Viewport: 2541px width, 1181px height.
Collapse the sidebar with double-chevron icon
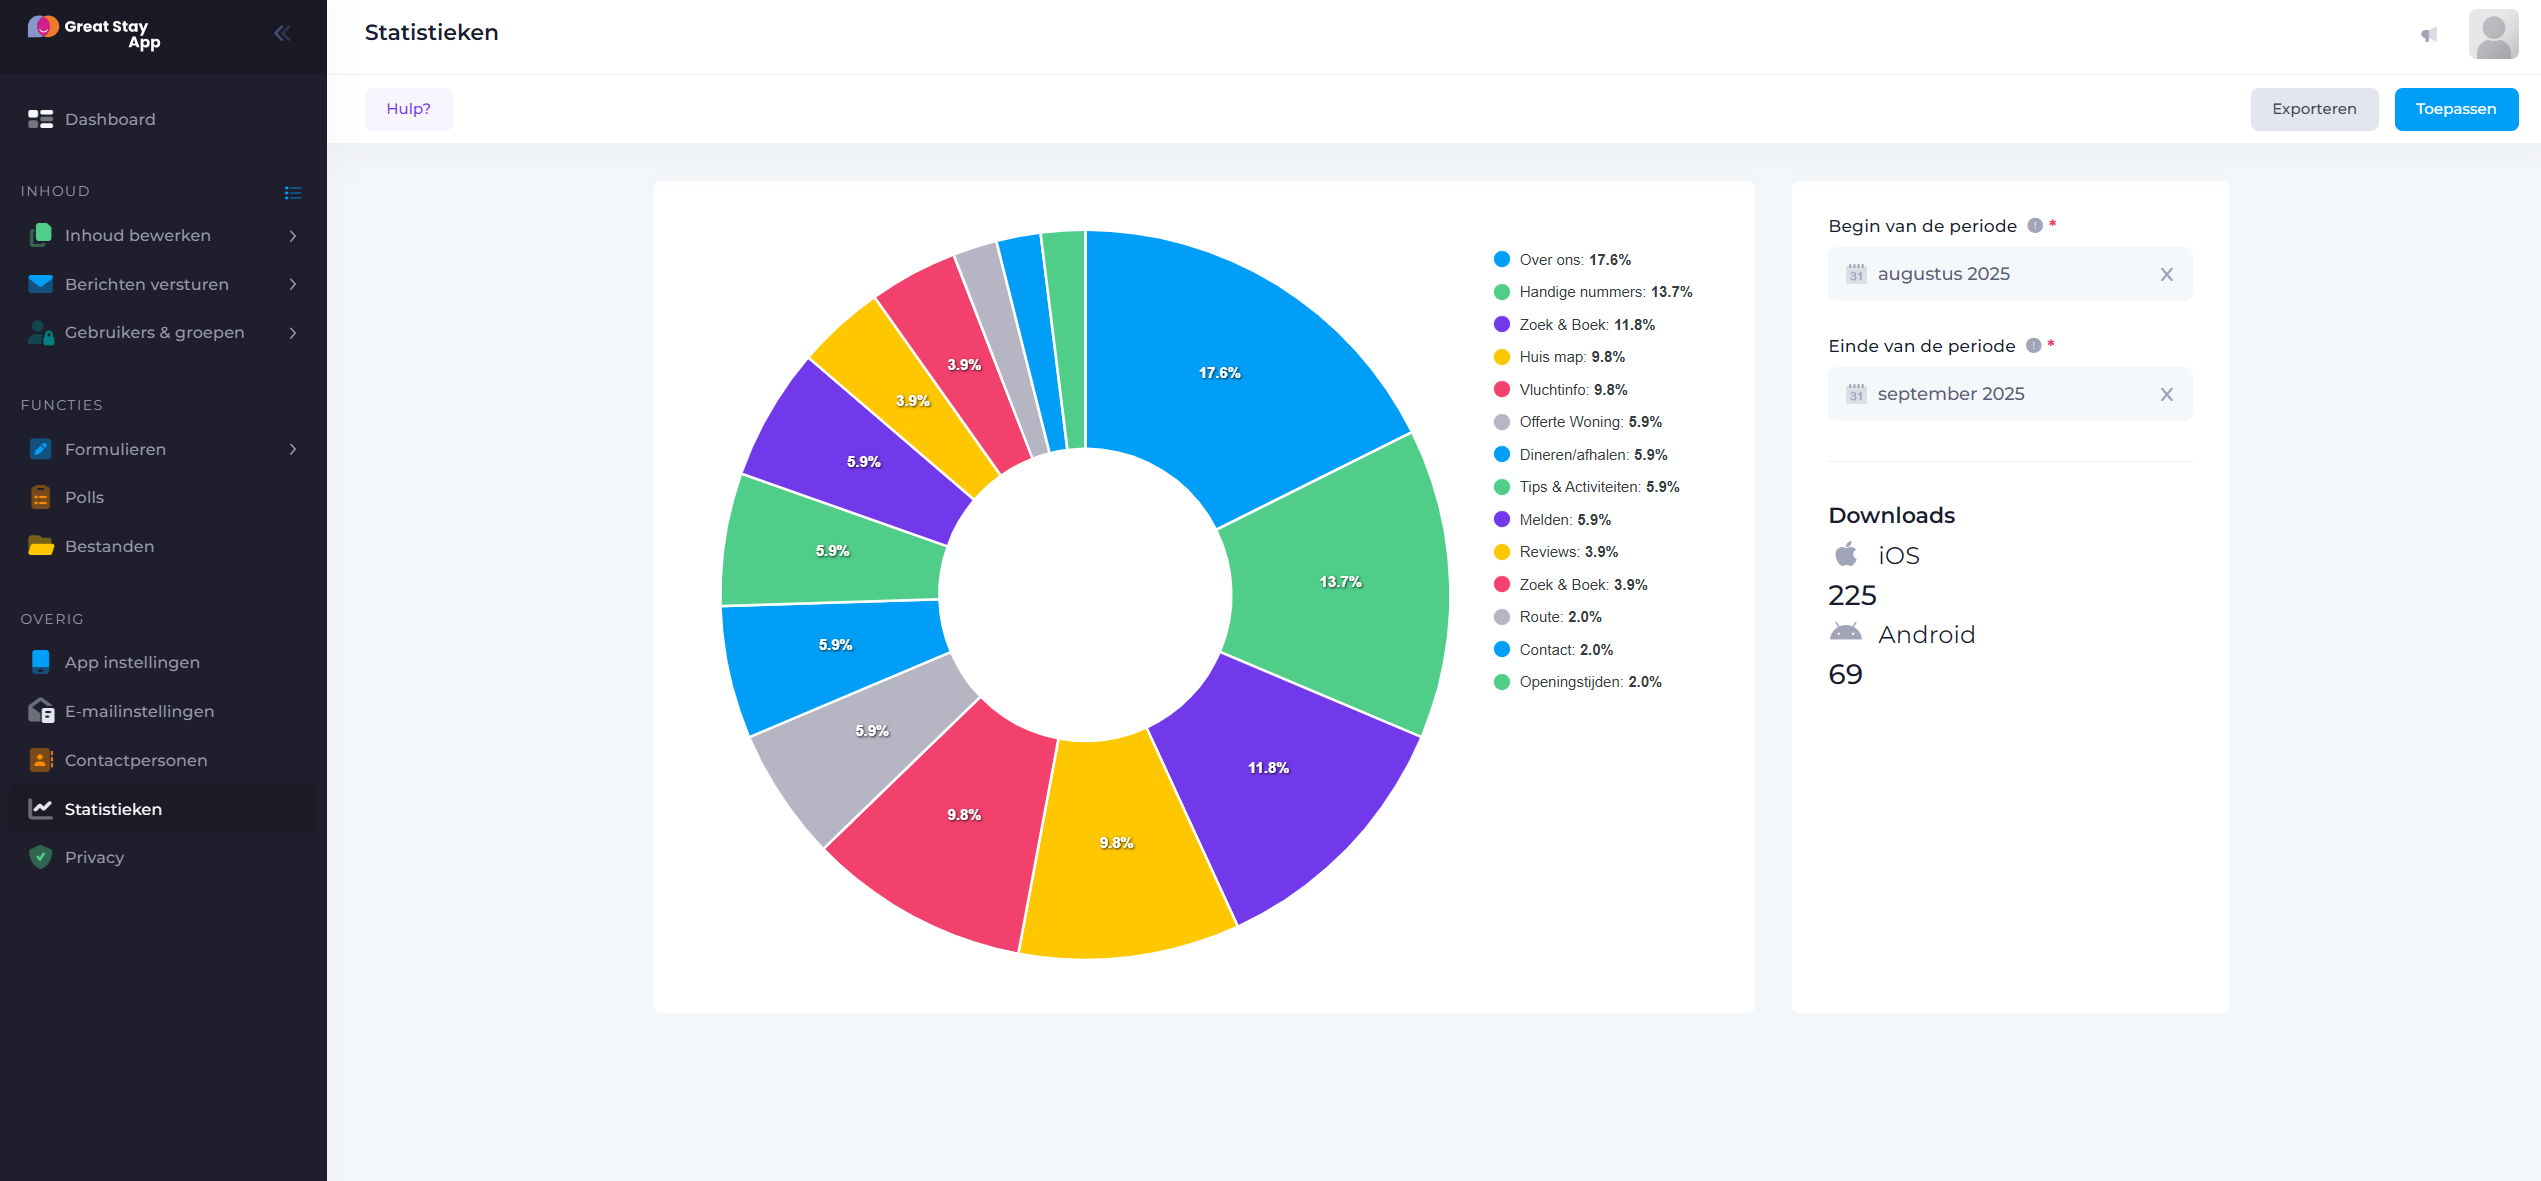(282, 33)
